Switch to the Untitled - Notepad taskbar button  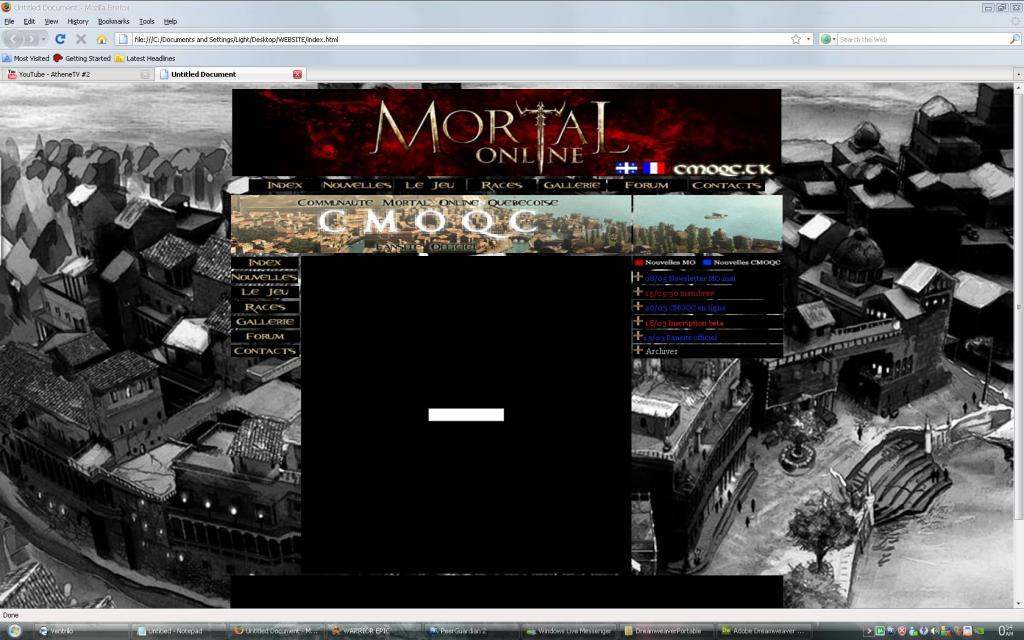pos(180,631)
